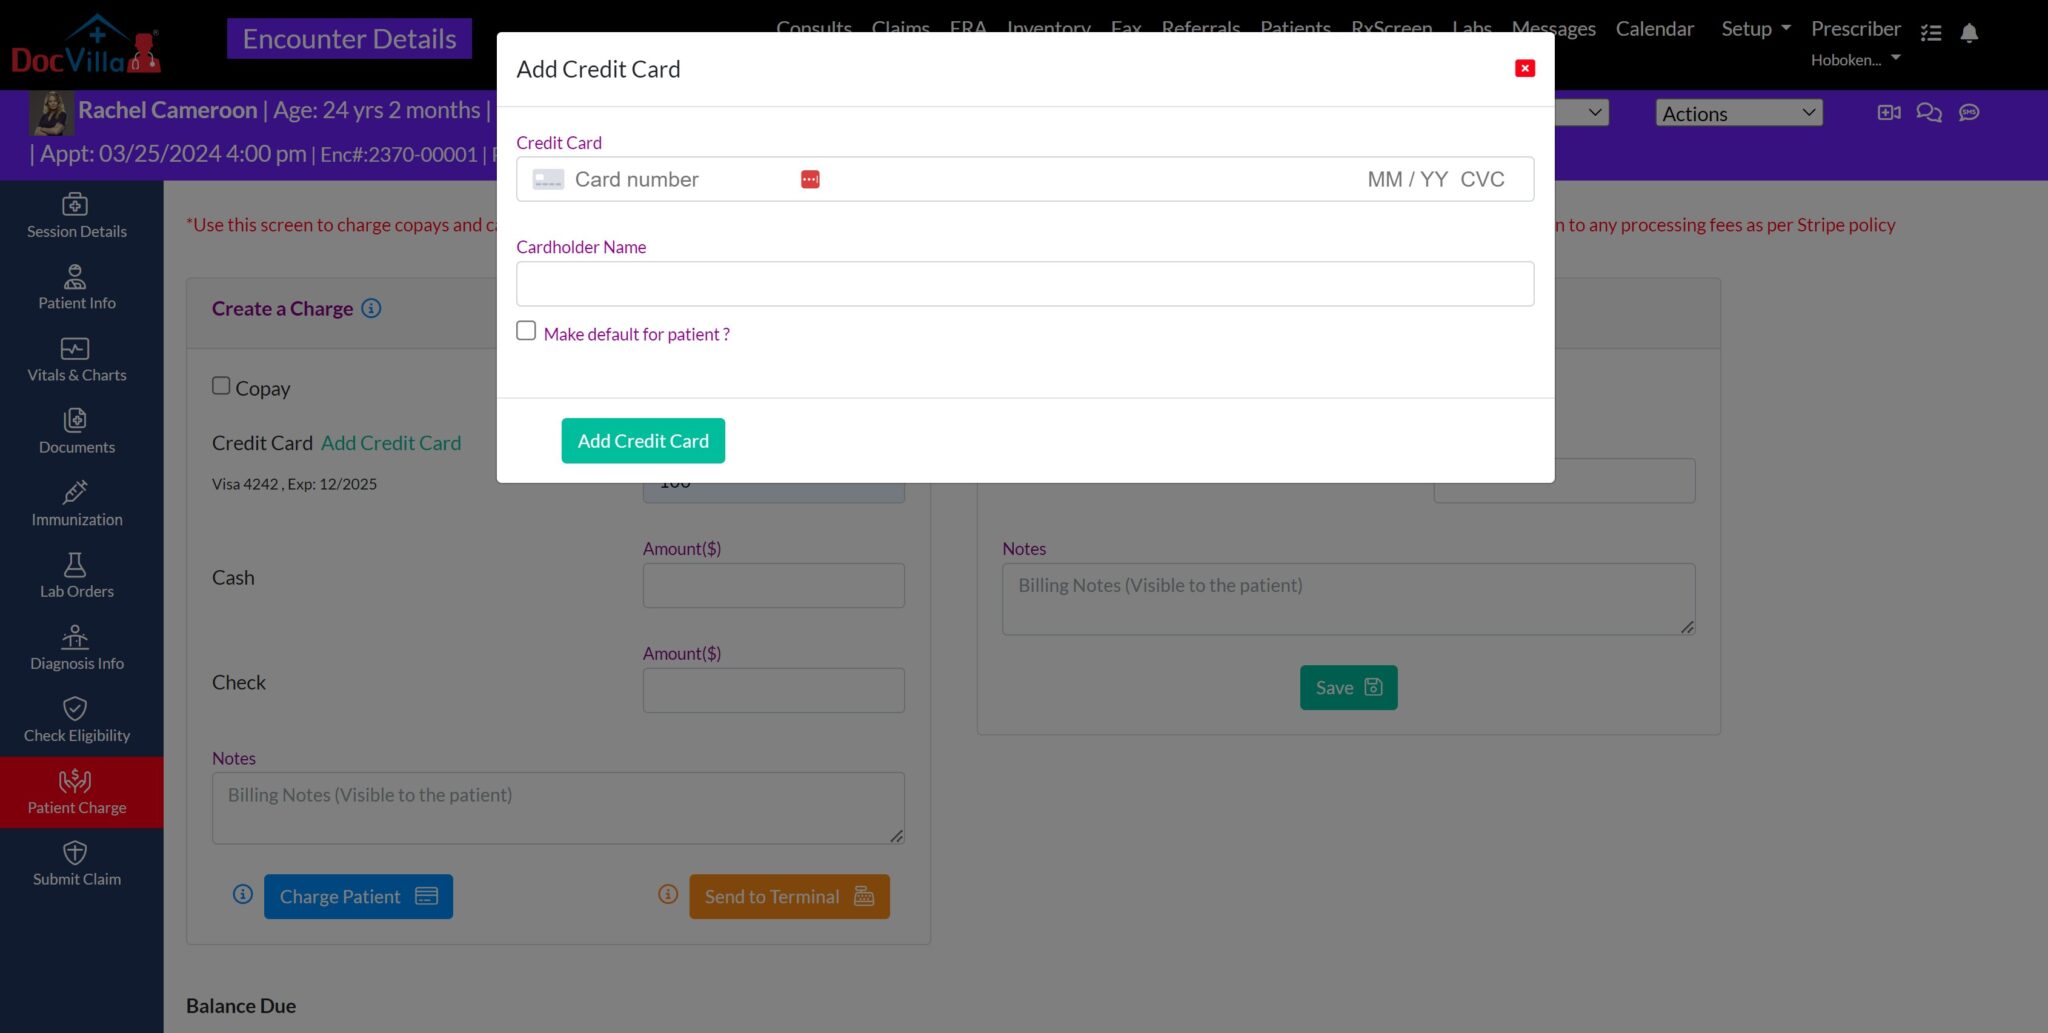
Task: Open the Setup dropdown menu
Action: pyautogui.click(x=1755, y=29)
